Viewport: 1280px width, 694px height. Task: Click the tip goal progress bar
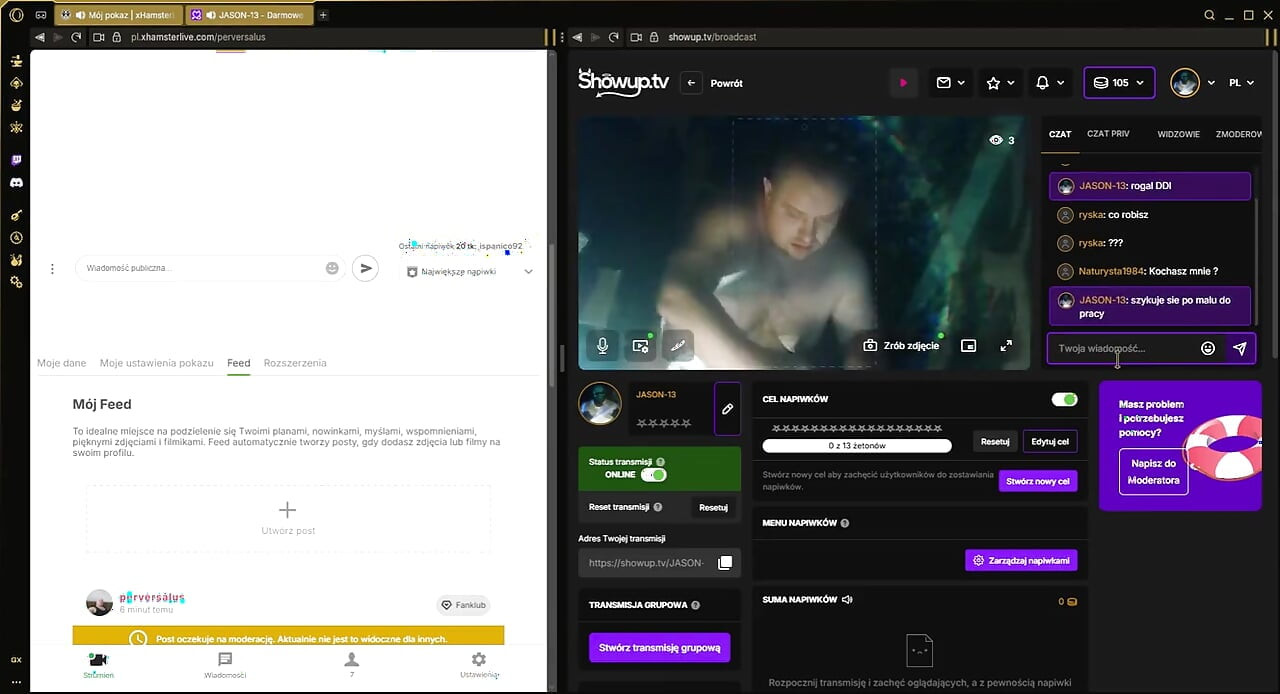(857, 445)
